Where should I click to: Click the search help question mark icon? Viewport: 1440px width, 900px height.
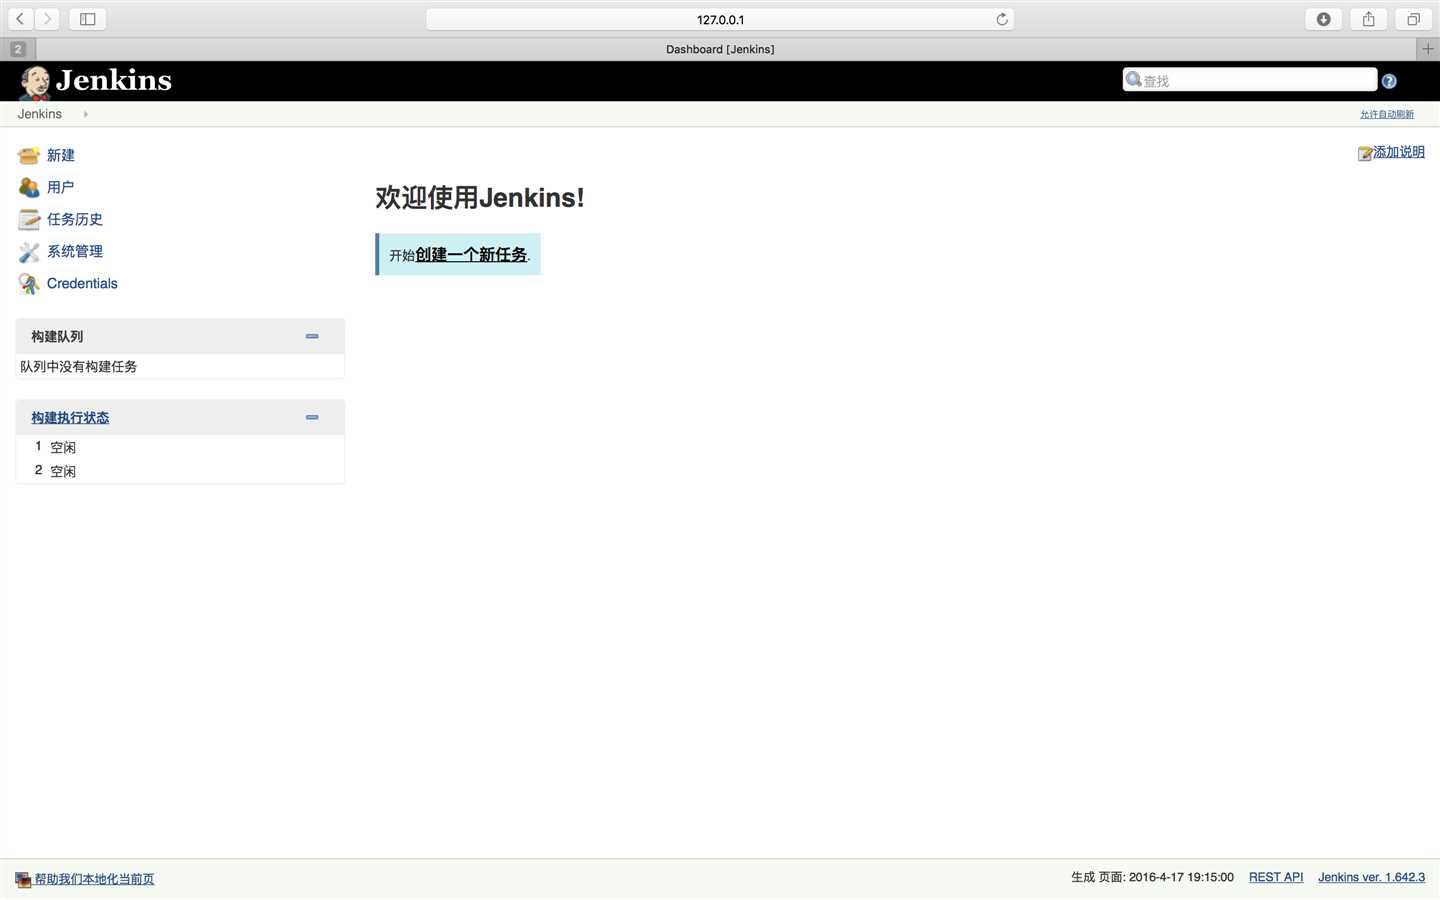click(1389, 81)
